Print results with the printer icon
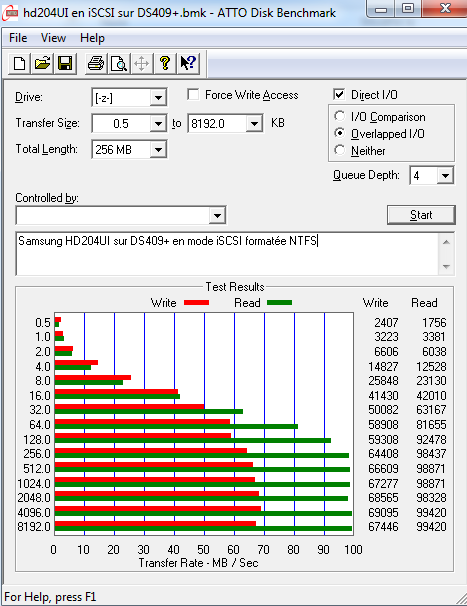The width and height of the screenshot is (467, 606). (x=95, y=63)
